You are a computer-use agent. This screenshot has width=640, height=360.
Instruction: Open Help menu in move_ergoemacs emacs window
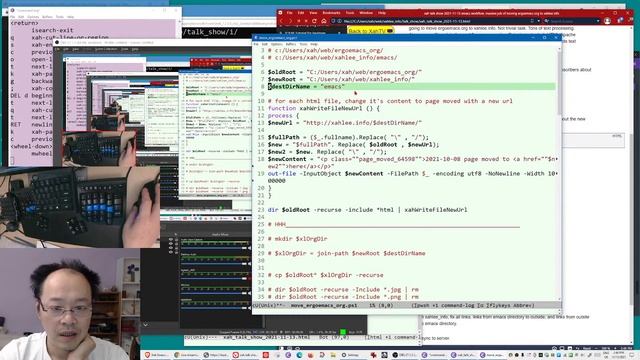[314, 44]
